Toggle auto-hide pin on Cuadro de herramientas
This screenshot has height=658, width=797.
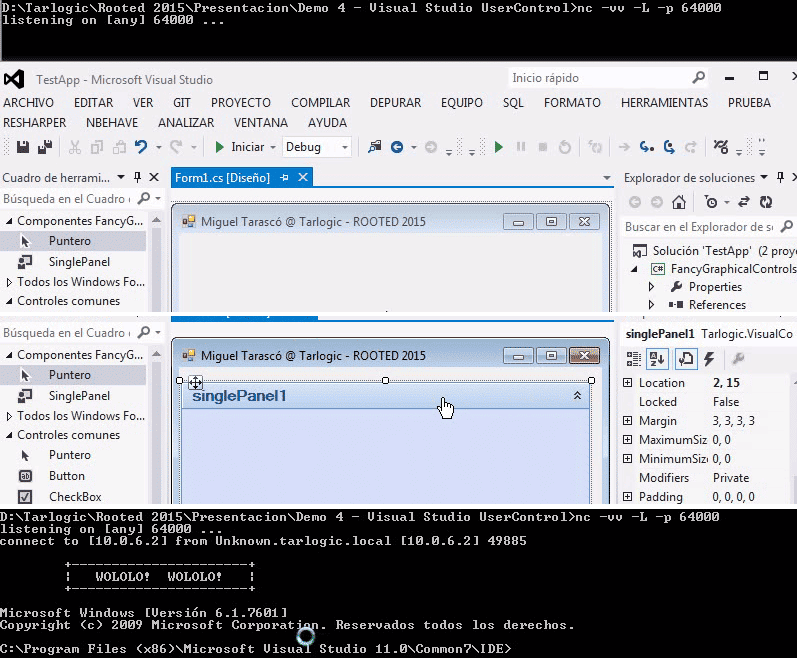coord(137,177)
